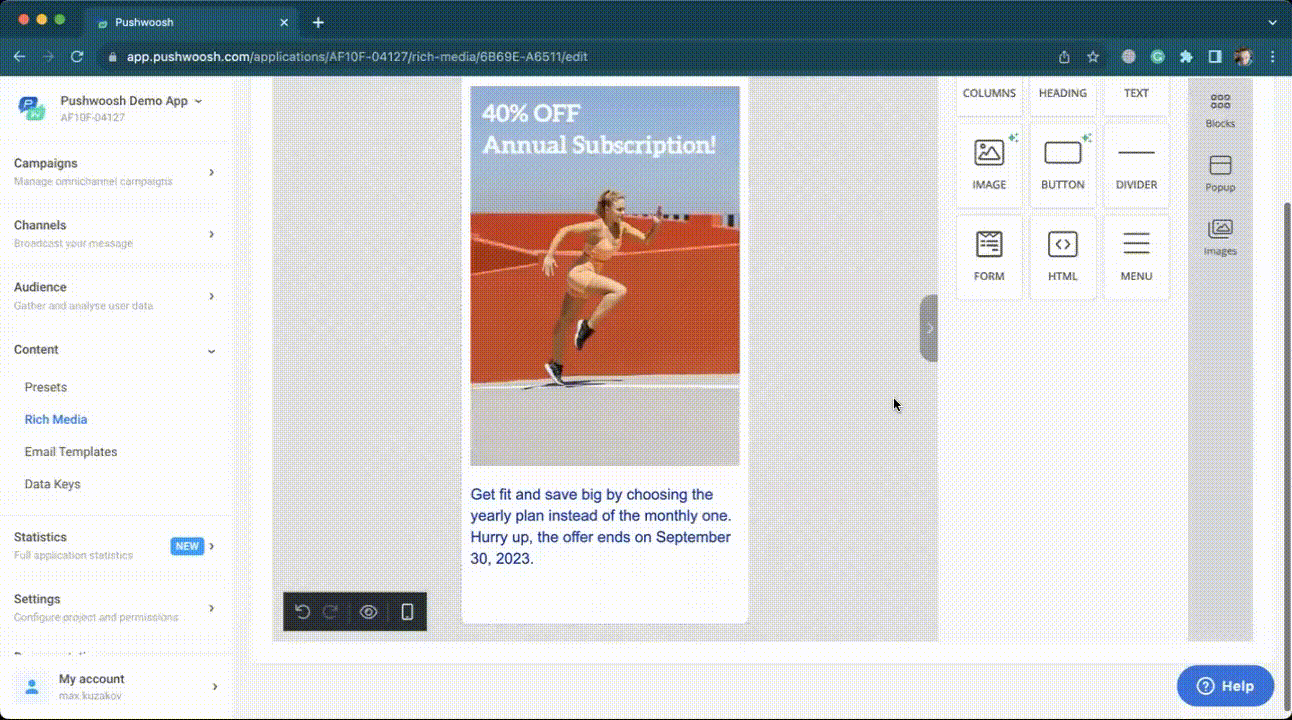Open Pushwoosh Demo App switcher dropdown

pos(131,101)
